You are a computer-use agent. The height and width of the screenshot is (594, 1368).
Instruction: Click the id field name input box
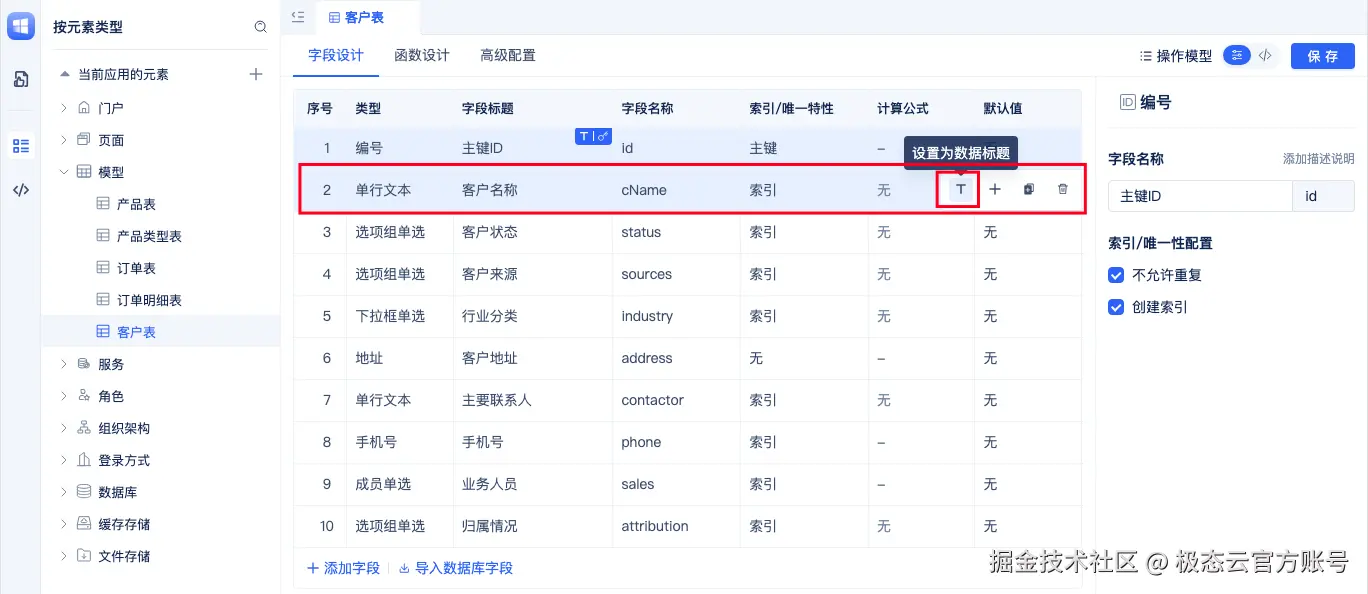pyautogui.click(x=1324, y=196)
